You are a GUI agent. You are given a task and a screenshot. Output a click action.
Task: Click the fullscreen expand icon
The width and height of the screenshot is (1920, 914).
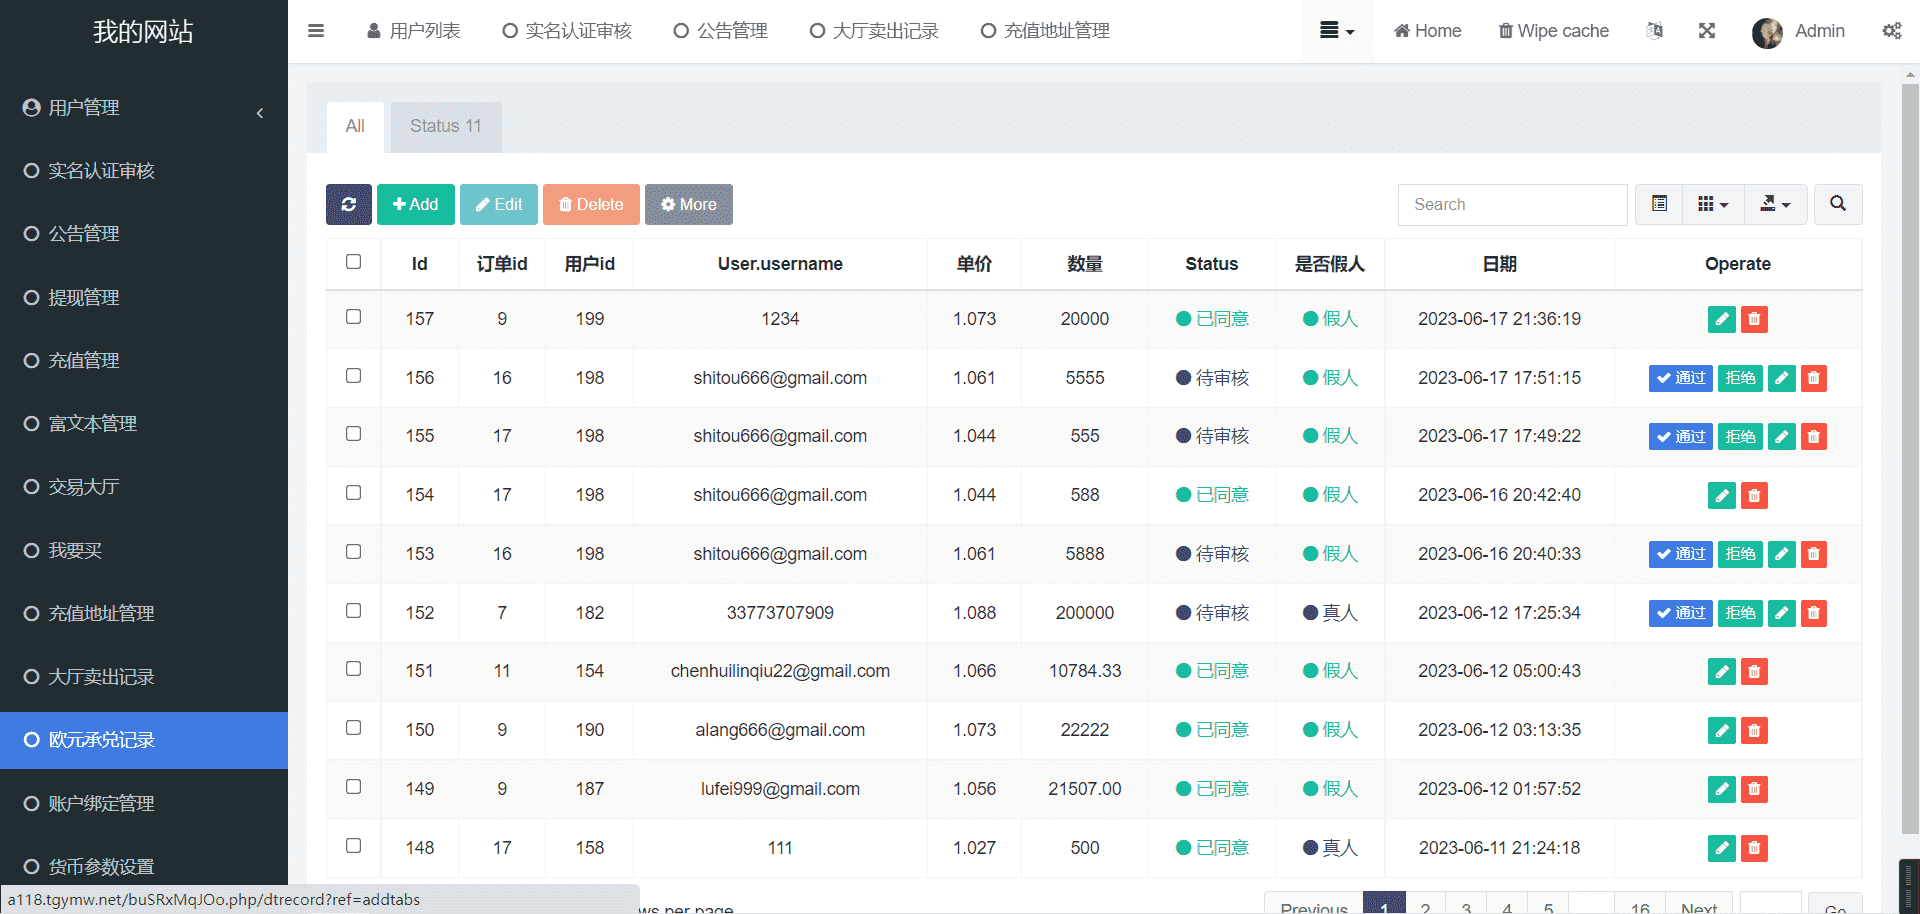coord(1707,31)
